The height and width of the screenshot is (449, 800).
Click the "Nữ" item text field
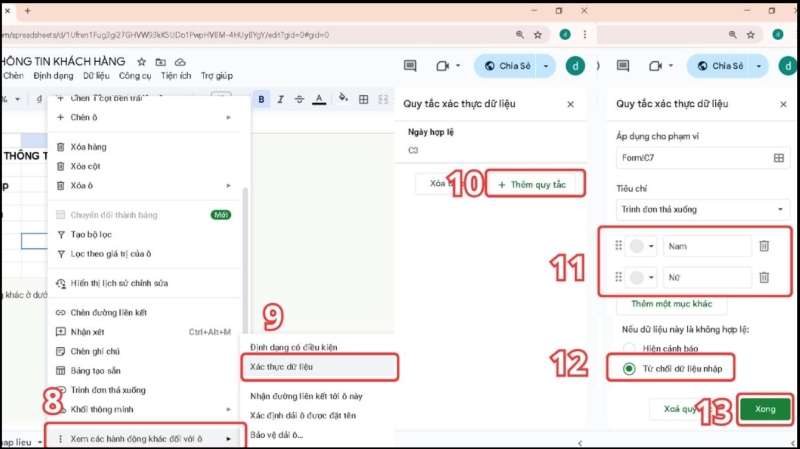[x=706, y=277]
